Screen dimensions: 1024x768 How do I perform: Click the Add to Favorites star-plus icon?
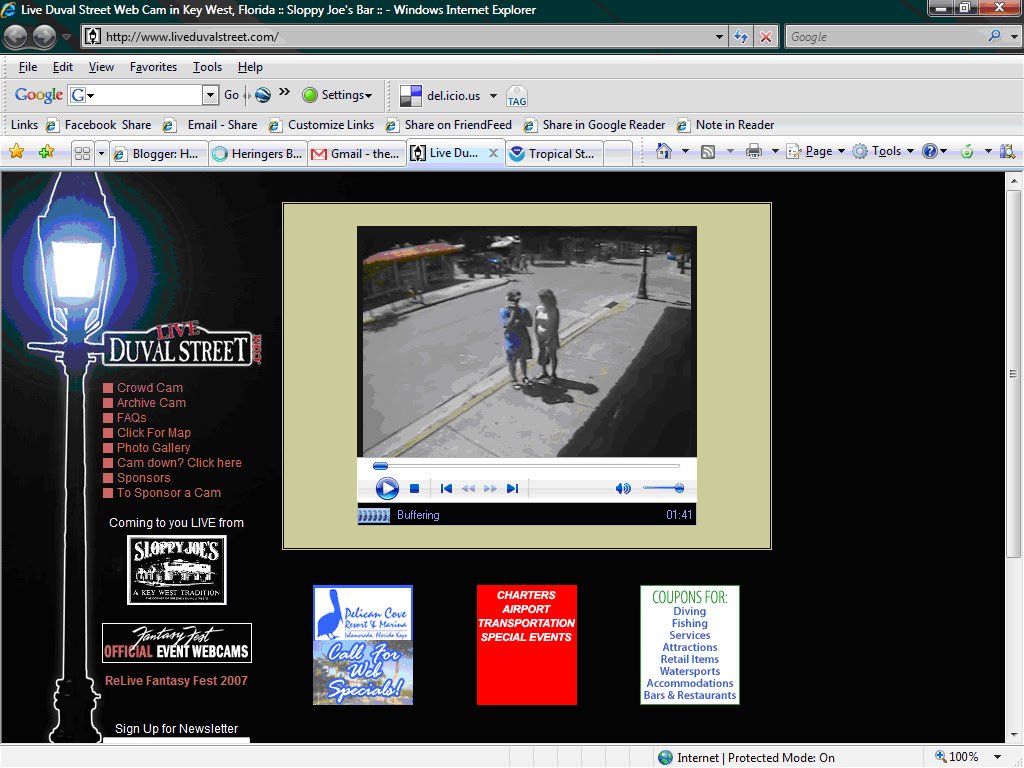click(x=46, y=152)
